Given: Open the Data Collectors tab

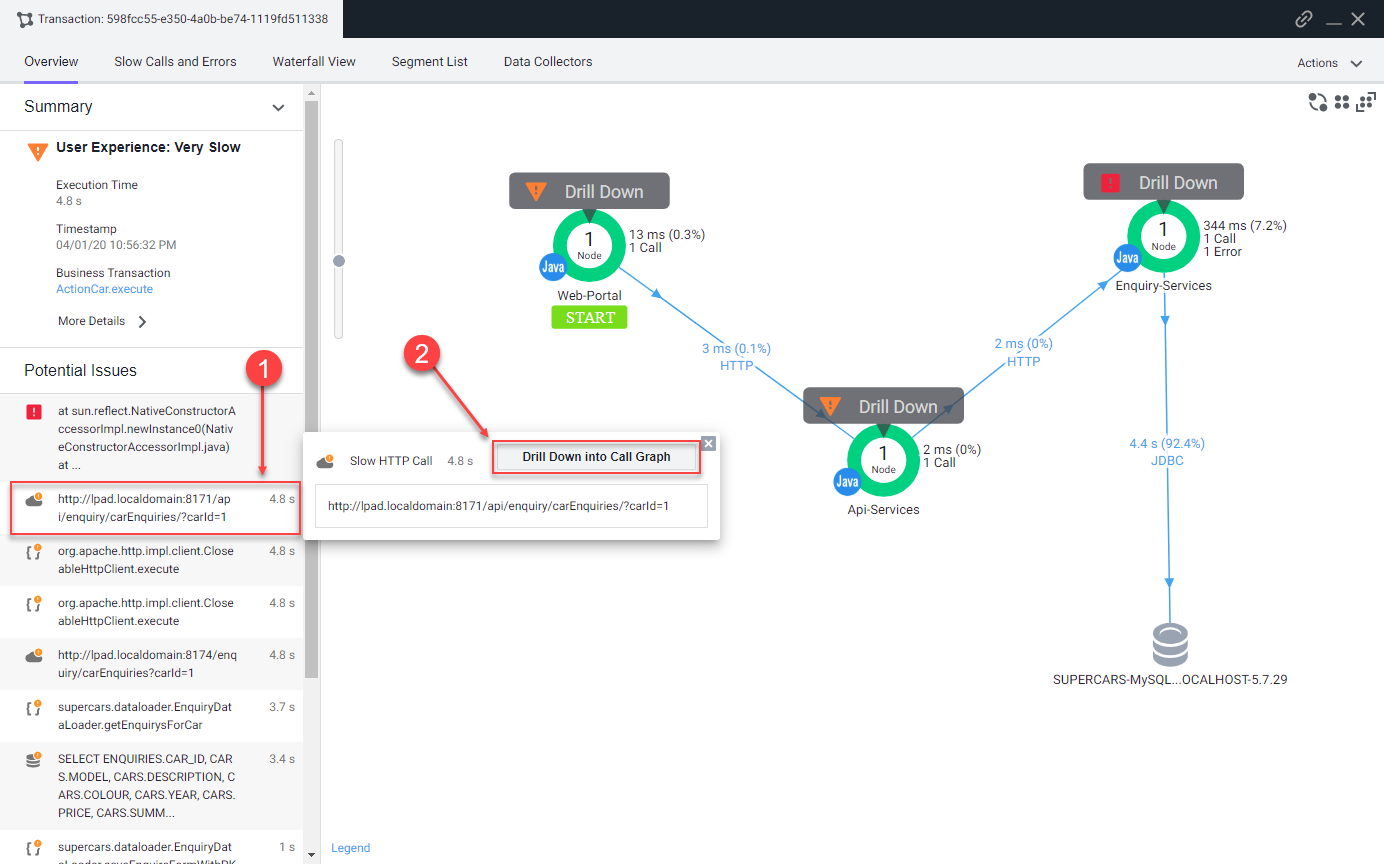Looking at the screenshot, I should click(x=548, y=62).
